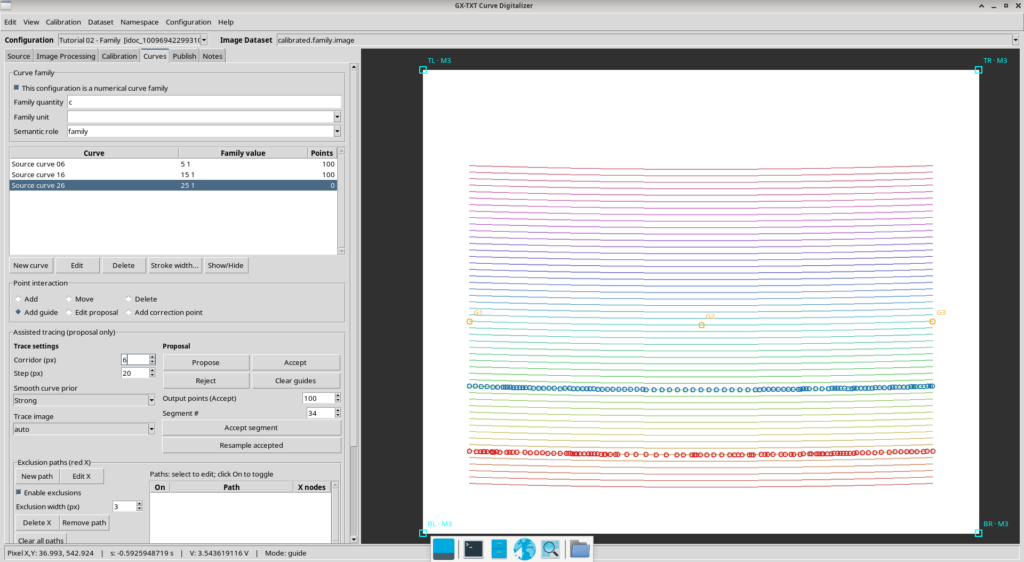
Task: Click the exclusion paths list scrollbar
Action: point(335,513)
